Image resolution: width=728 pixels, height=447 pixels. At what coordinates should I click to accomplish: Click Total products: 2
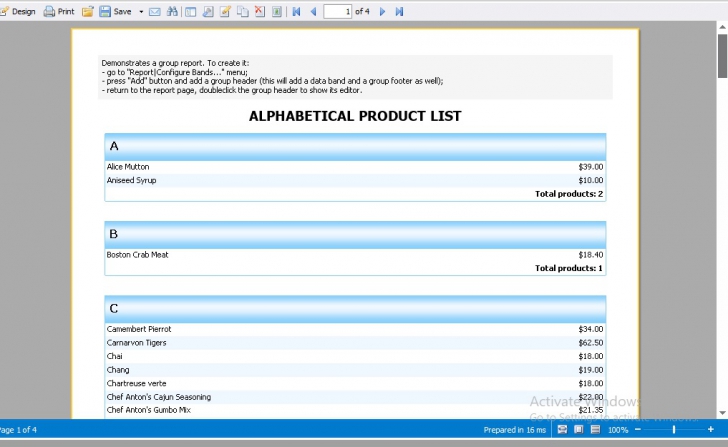click(569, 194)
